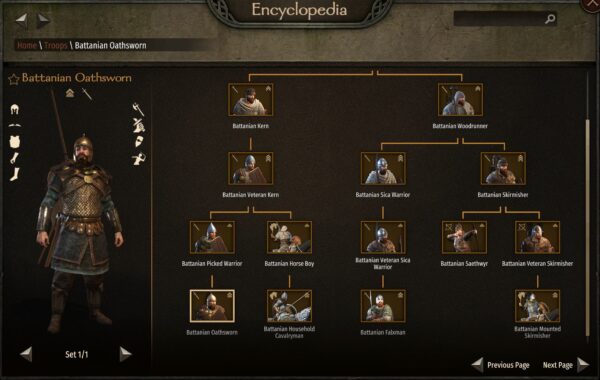Click the axe weapon slot icon
600x380 pixels.
pyautogui.click(x=138, y=109)
